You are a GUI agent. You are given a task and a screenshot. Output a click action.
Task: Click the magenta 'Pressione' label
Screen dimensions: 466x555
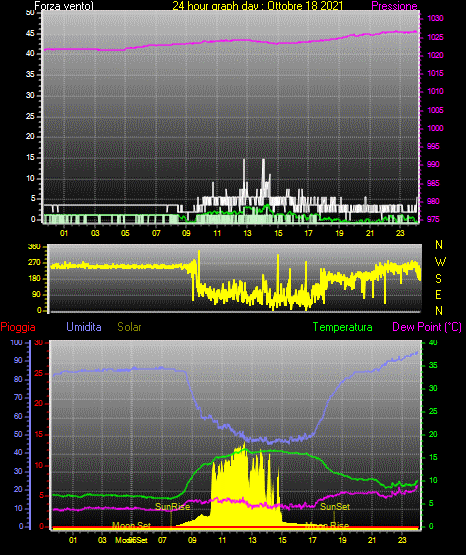(x=395, y=6)
